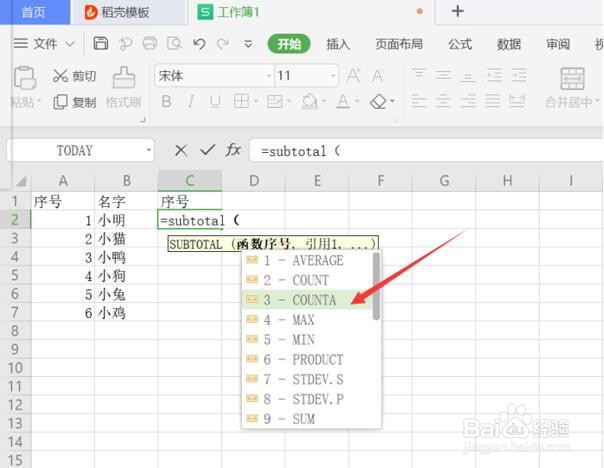Add a new tab with plus
Screen dimensions: 604x468
coord(457,11)
